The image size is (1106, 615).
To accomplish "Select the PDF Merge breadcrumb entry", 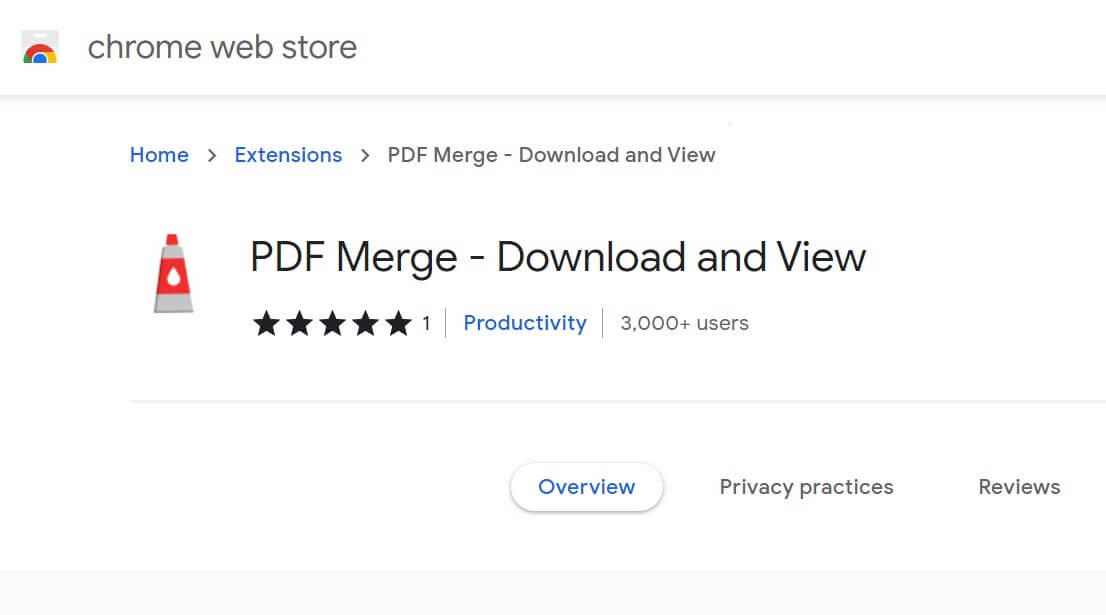I will [551, 155].
